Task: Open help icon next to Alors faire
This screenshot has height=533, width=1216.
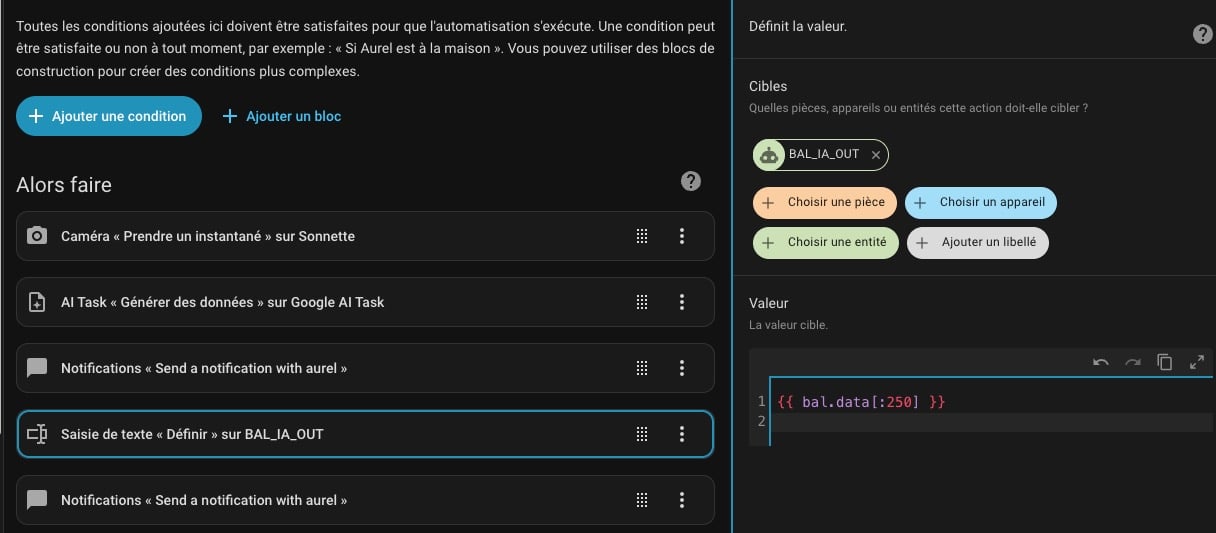Action: pos(690,181)
